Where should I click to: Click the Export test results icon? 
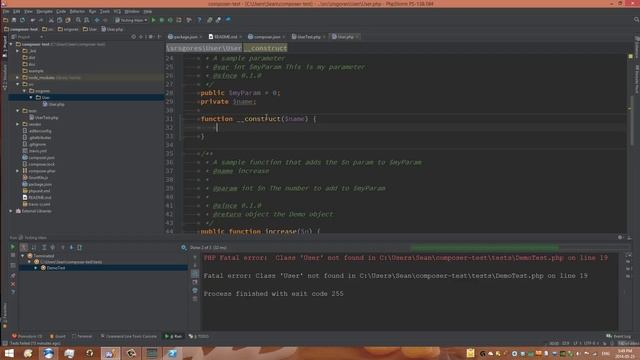point(80,247)
